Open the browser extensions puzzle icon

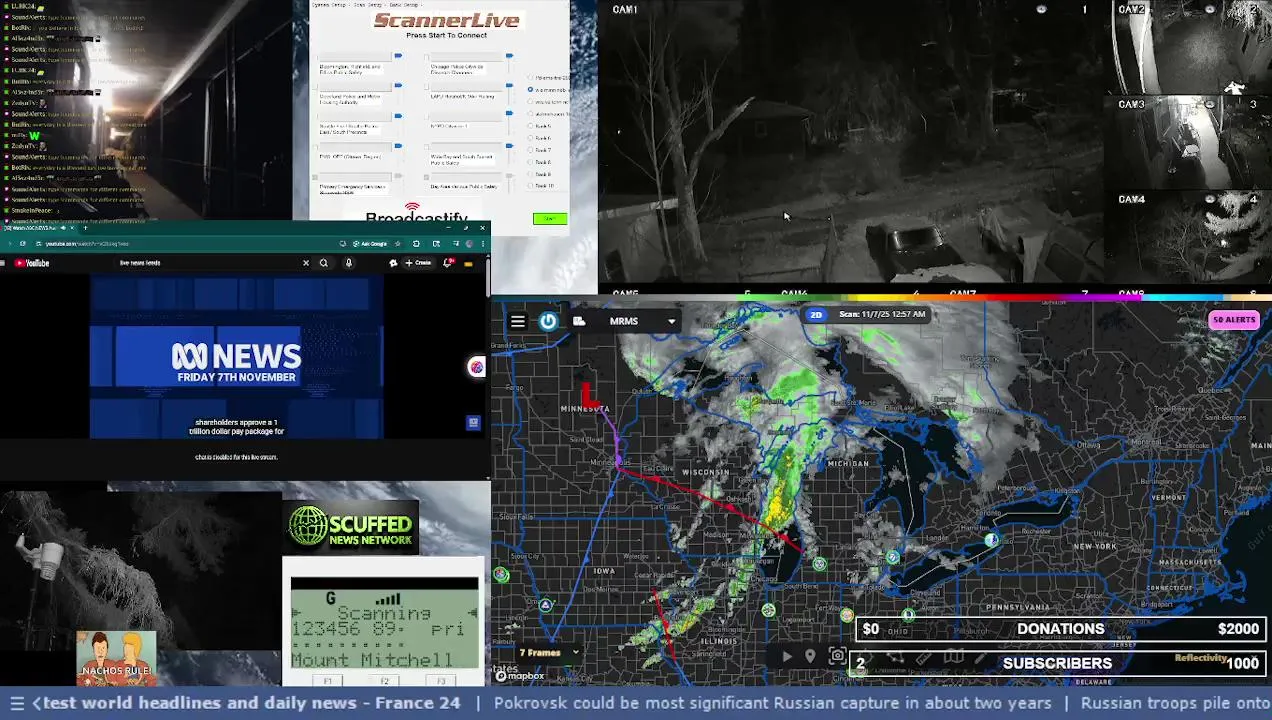[416, 244]
